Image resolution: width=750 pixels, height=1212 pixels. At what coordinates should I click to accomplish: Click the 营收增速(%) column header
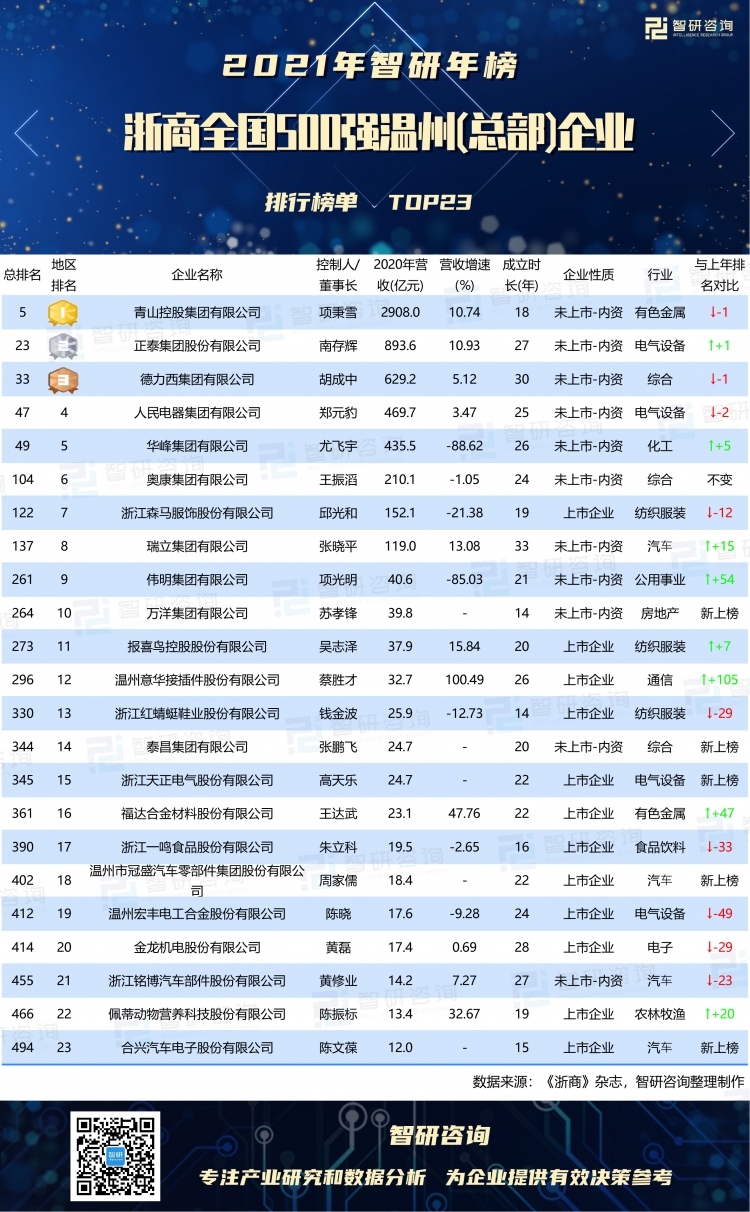pos(465,275)
